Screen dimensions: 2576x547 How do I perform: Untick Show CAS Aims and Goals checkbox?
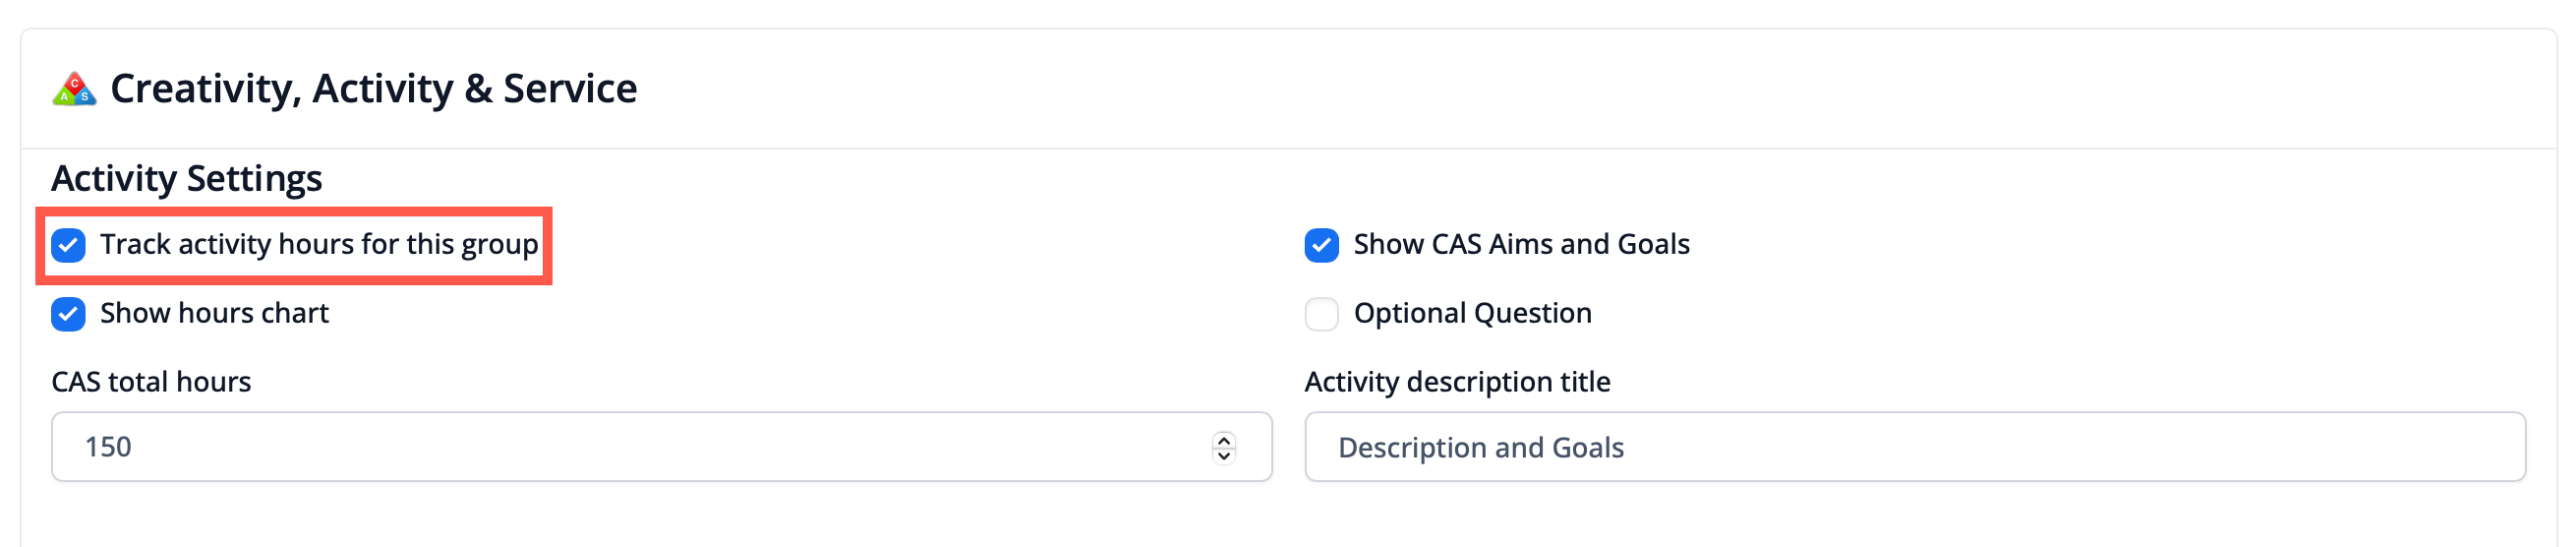pos(1321,245)
